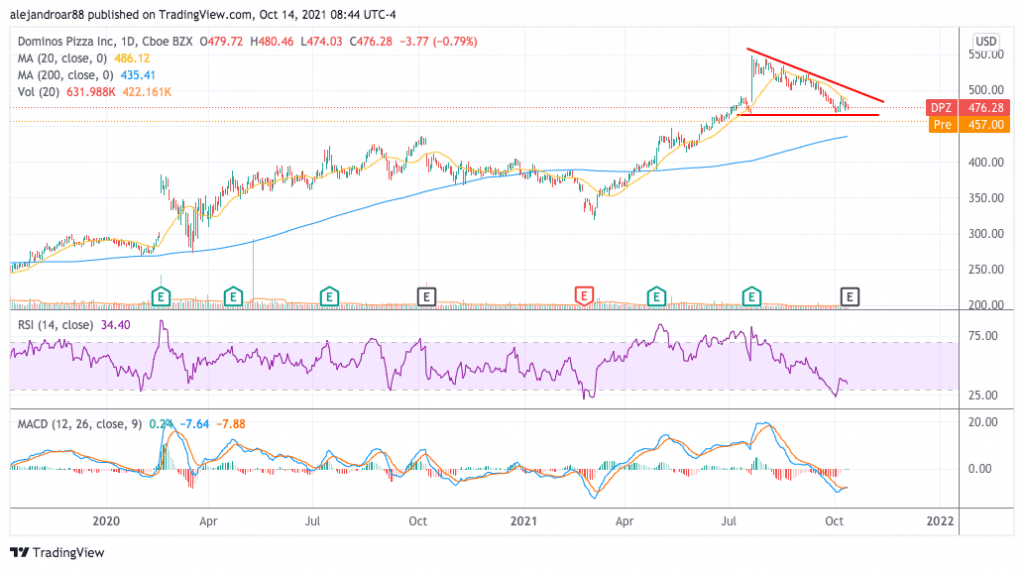Click the close price C476.28
1024x570 pixels.
[371, 41]
